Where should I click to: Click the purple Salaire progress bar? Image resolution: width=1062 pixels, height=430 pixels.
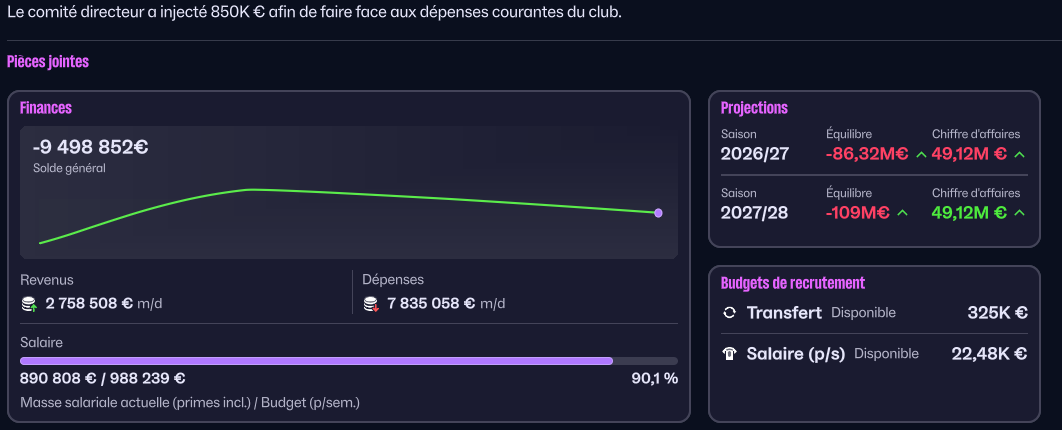coord(316,361)
